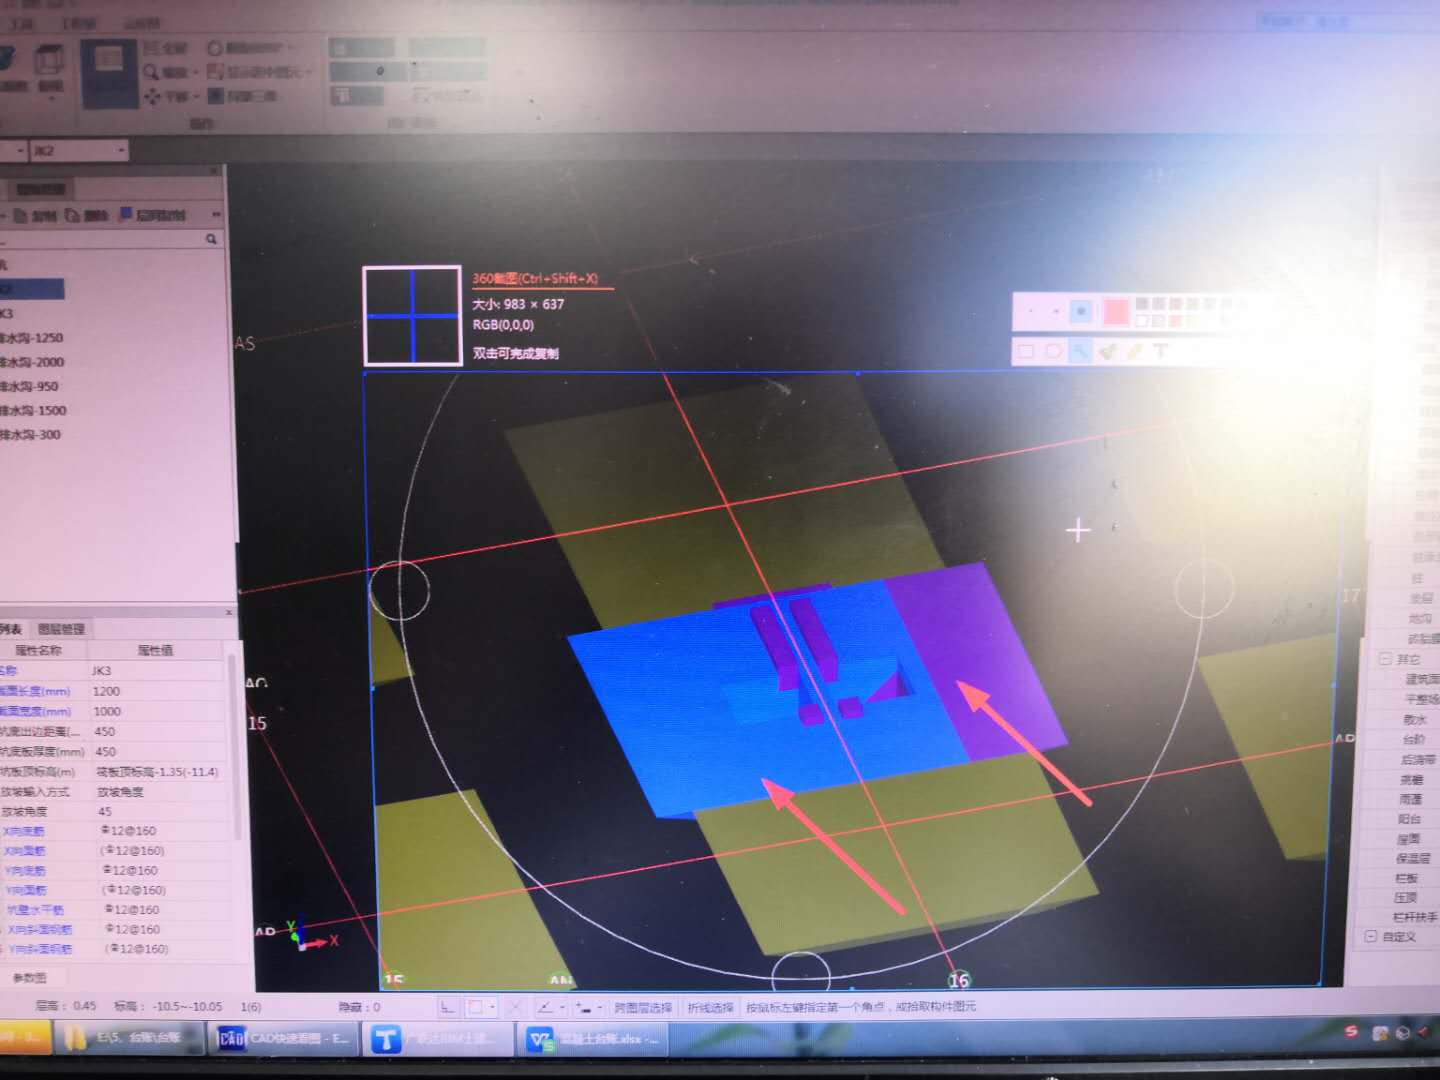
Task: Open CAD快速看图 from the taskbar
Action: 283,1039
